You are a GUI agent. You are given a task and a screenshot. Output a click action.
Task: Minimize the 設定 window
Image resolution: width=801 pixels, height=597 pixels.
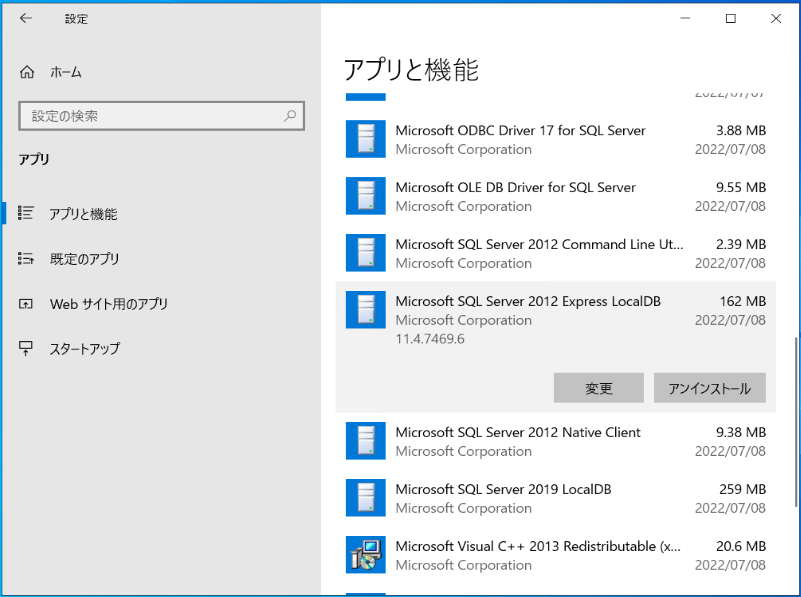coord(686,18)
